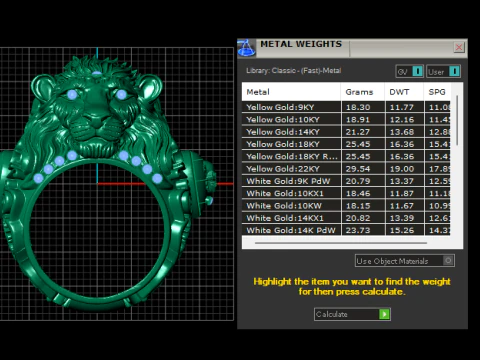Select the White Gold:10KW row

click(x=346, y=206)
